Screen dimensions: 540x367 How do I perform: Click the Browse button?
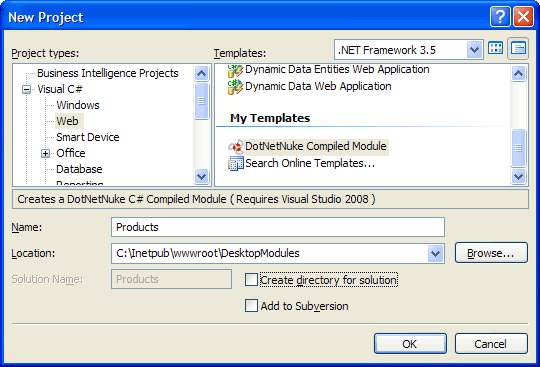pyautogui.click(x=491, y=253)
